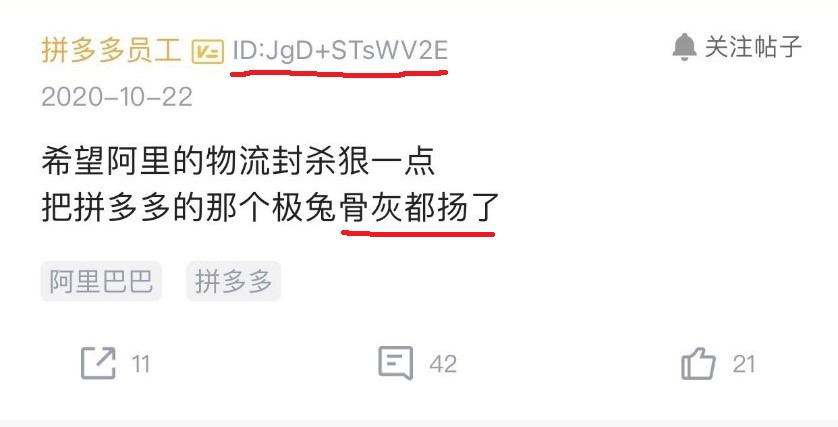Image resolution: width=838 pixels, height=427 pixels.
Task: Click the bell icon to follow post
Action: pos(685,47)
